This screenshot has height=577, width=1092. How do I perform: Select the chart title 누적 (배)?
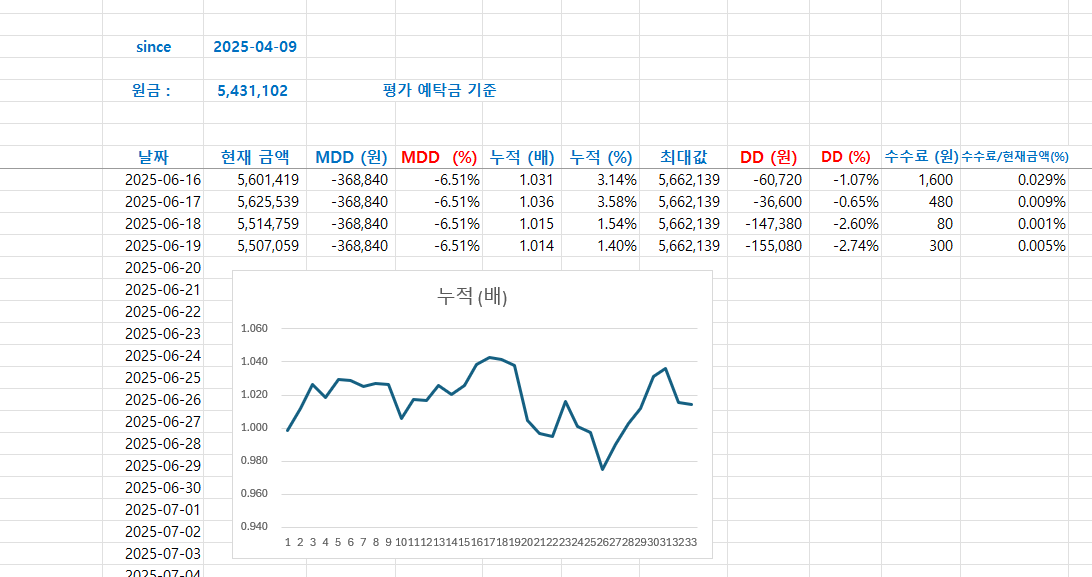pos(472,297)
